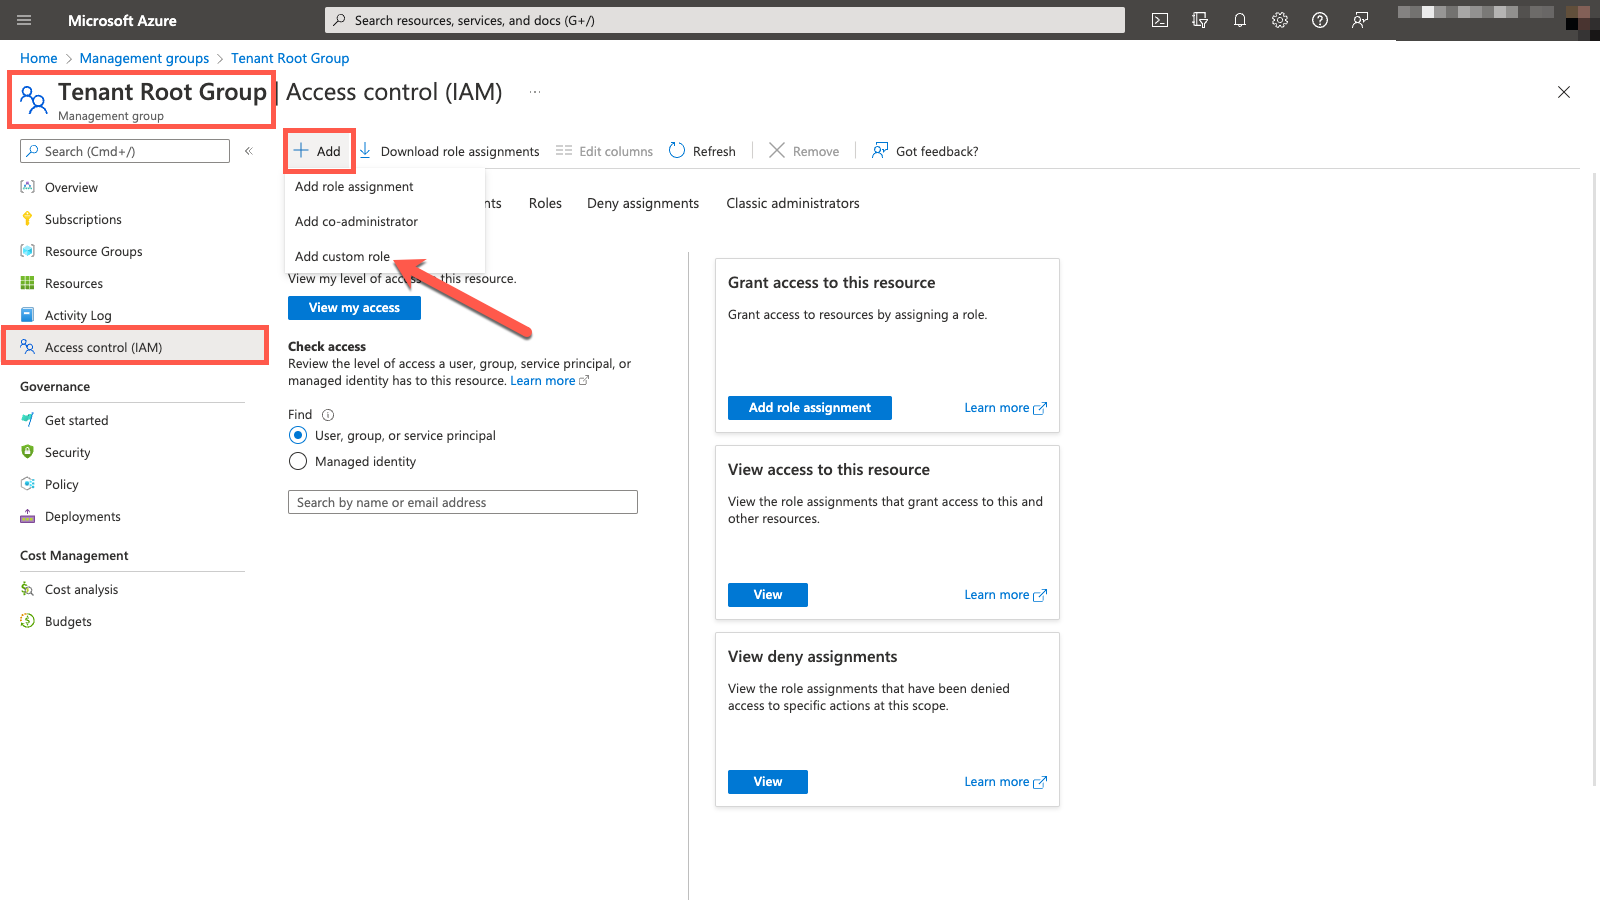Screen dimensions: 1600x900
Task: Open the Add dropdown button
Action: tap(319, 151)
